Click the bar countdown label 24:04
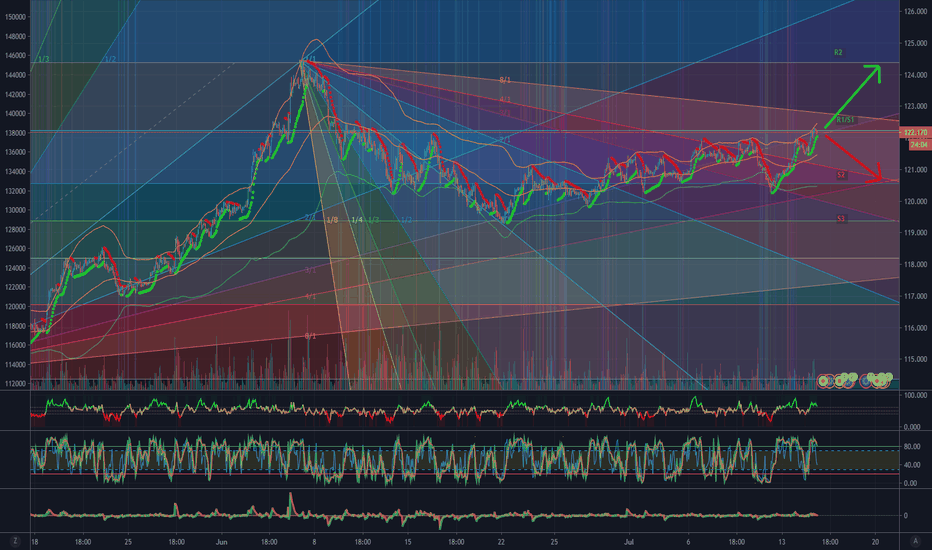 (919, 144)
